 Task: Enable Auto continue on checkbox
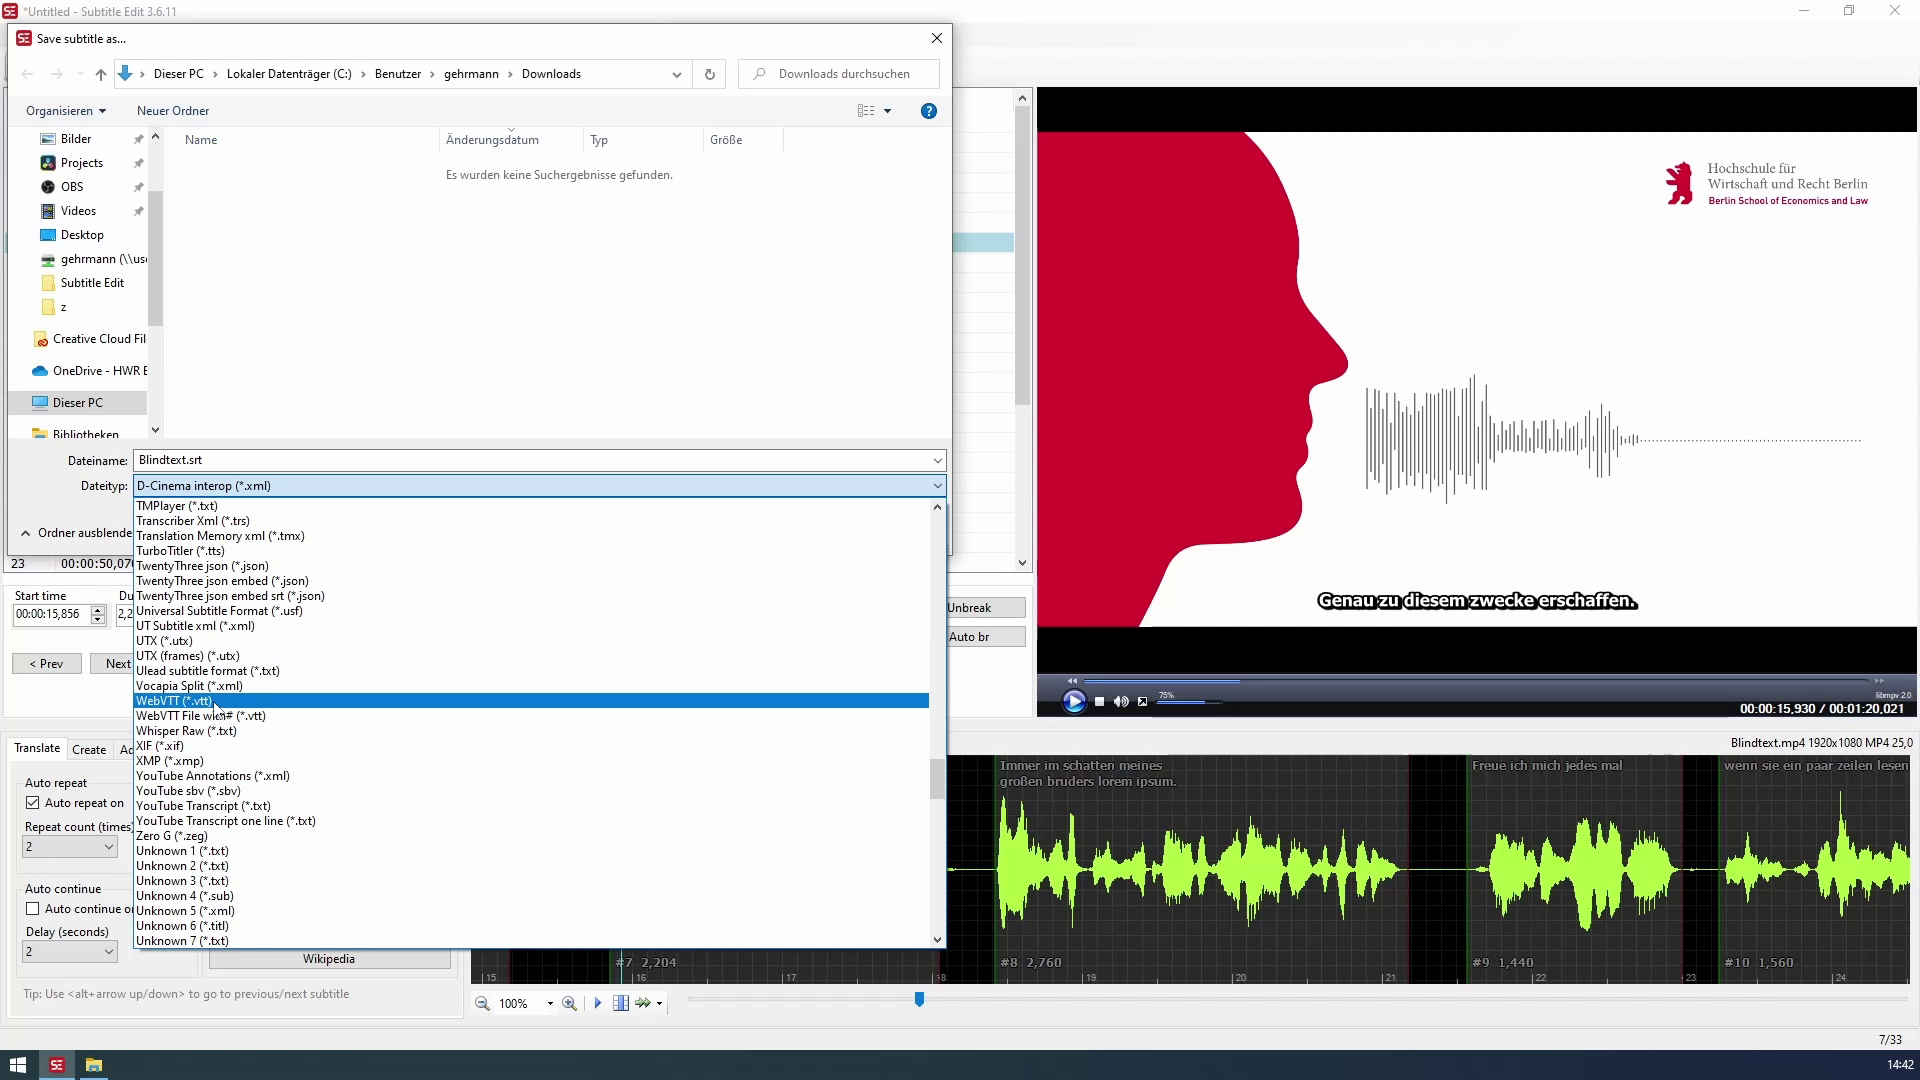pos(33,909)
